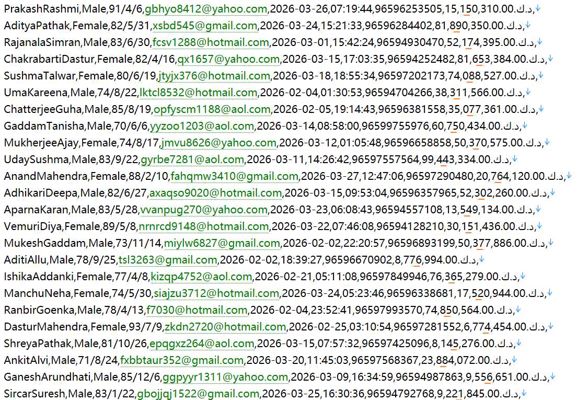Screen dimensions: 588x400
Task: Click tsl3263@gmail.com link
Action: (x=168, y=259)
